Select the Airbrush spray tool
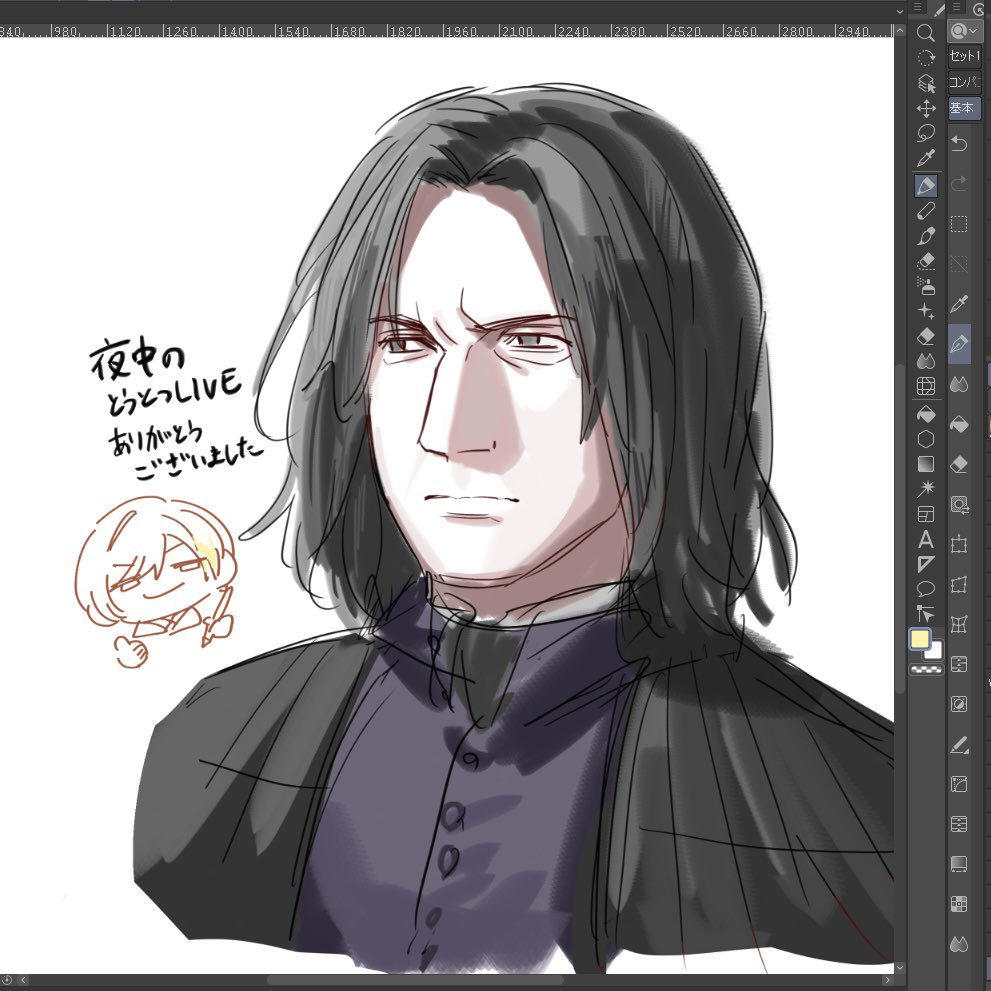Screen dimensions: 991x991 [x=925, y=286]
